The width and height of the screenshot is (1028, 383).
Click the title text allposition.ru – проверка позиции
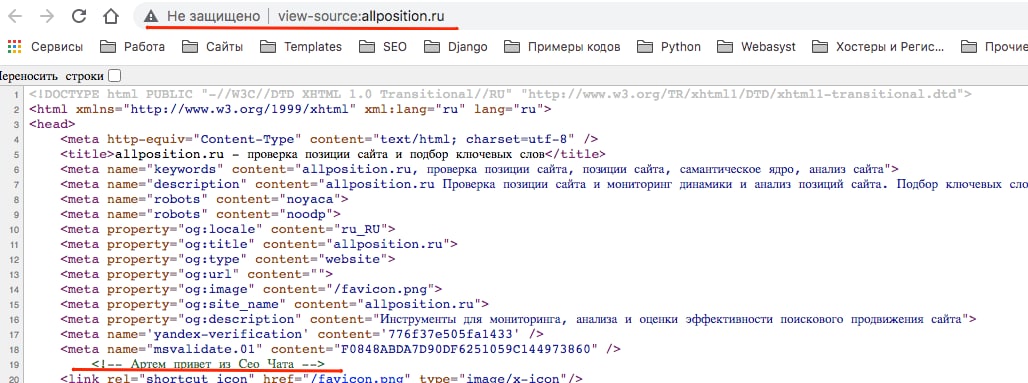click(330, 154)
